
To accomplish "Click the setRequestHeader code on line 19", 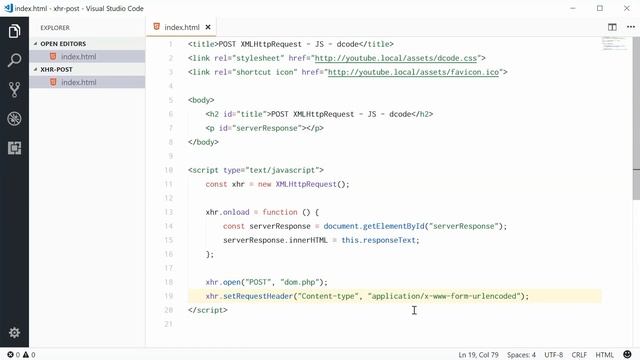I will (x=367, y=296).
